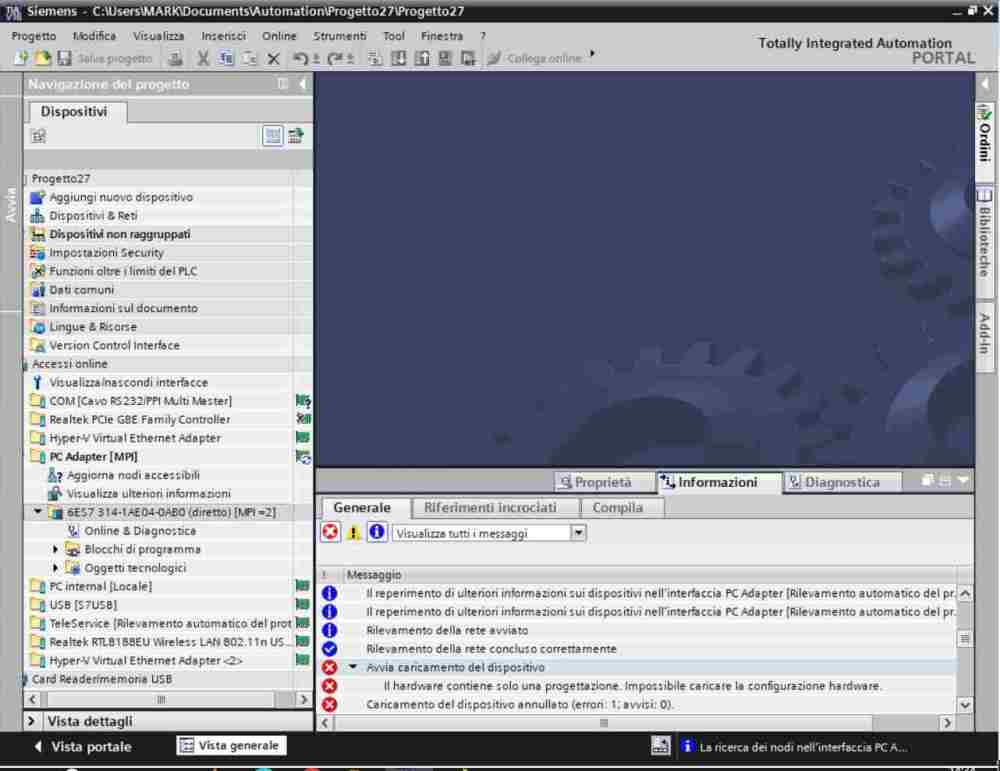Collapse the project navigation panel arrow

(x=302, y=84)
